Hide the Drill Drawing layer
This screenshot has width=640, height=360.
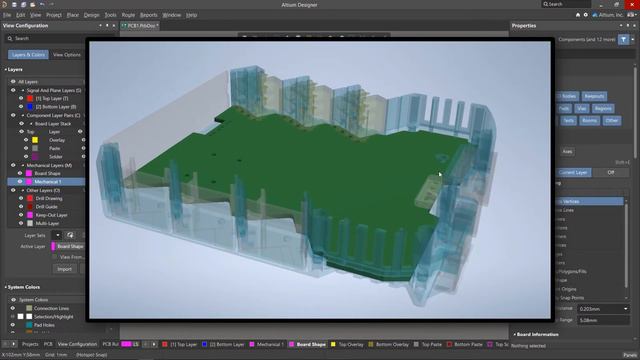pyautogui.click(x=21, y=198)
